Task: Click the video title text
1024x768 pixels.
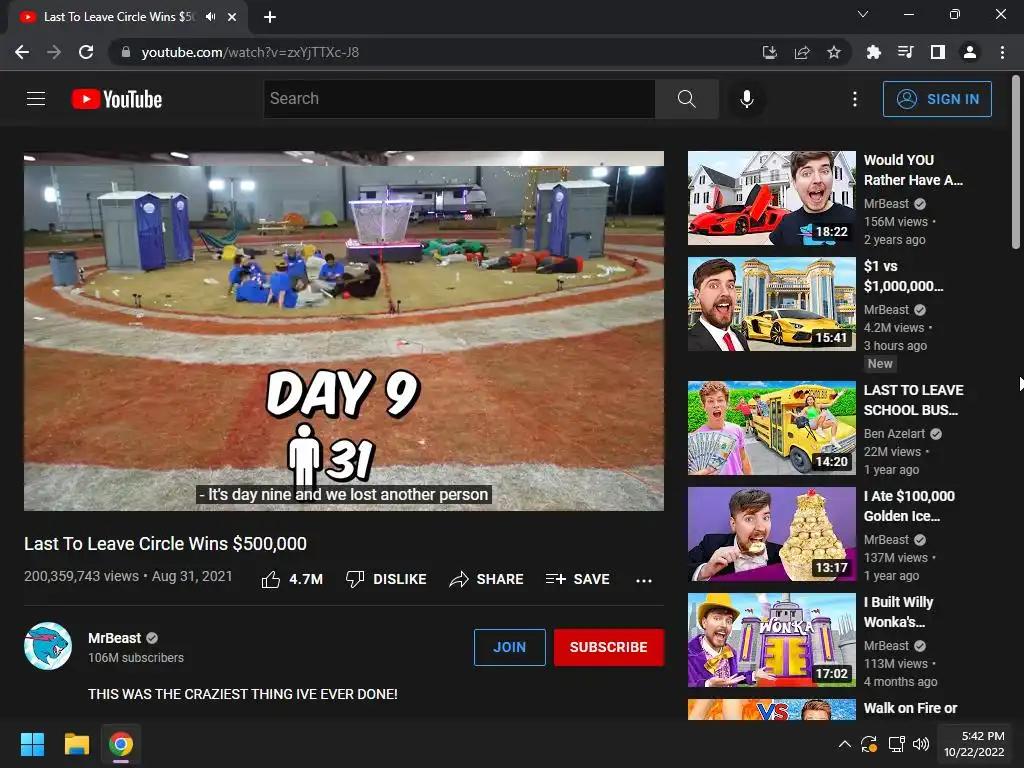Action: [x=165, y=543]
